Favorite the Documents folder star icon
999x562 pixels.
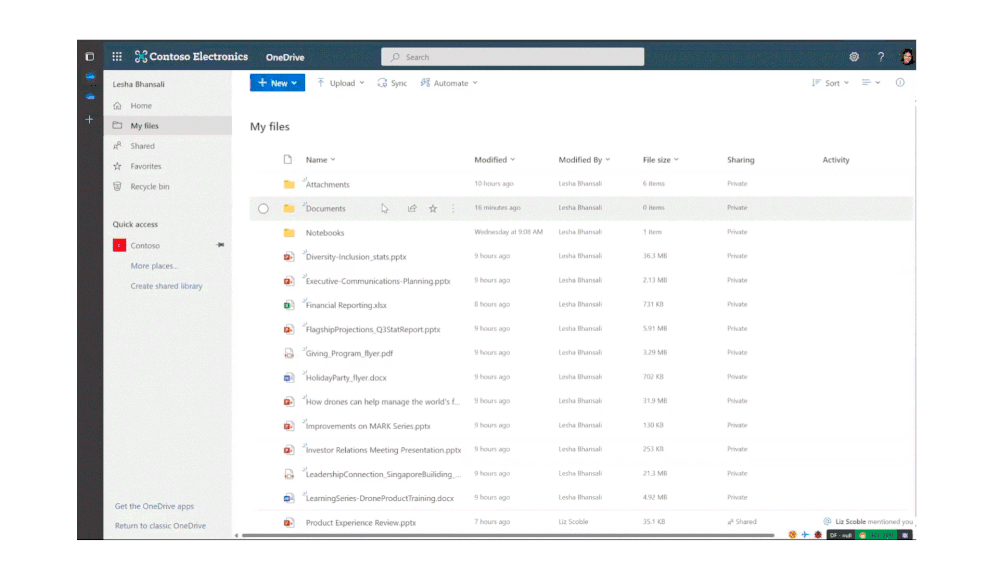click(433, 208)
